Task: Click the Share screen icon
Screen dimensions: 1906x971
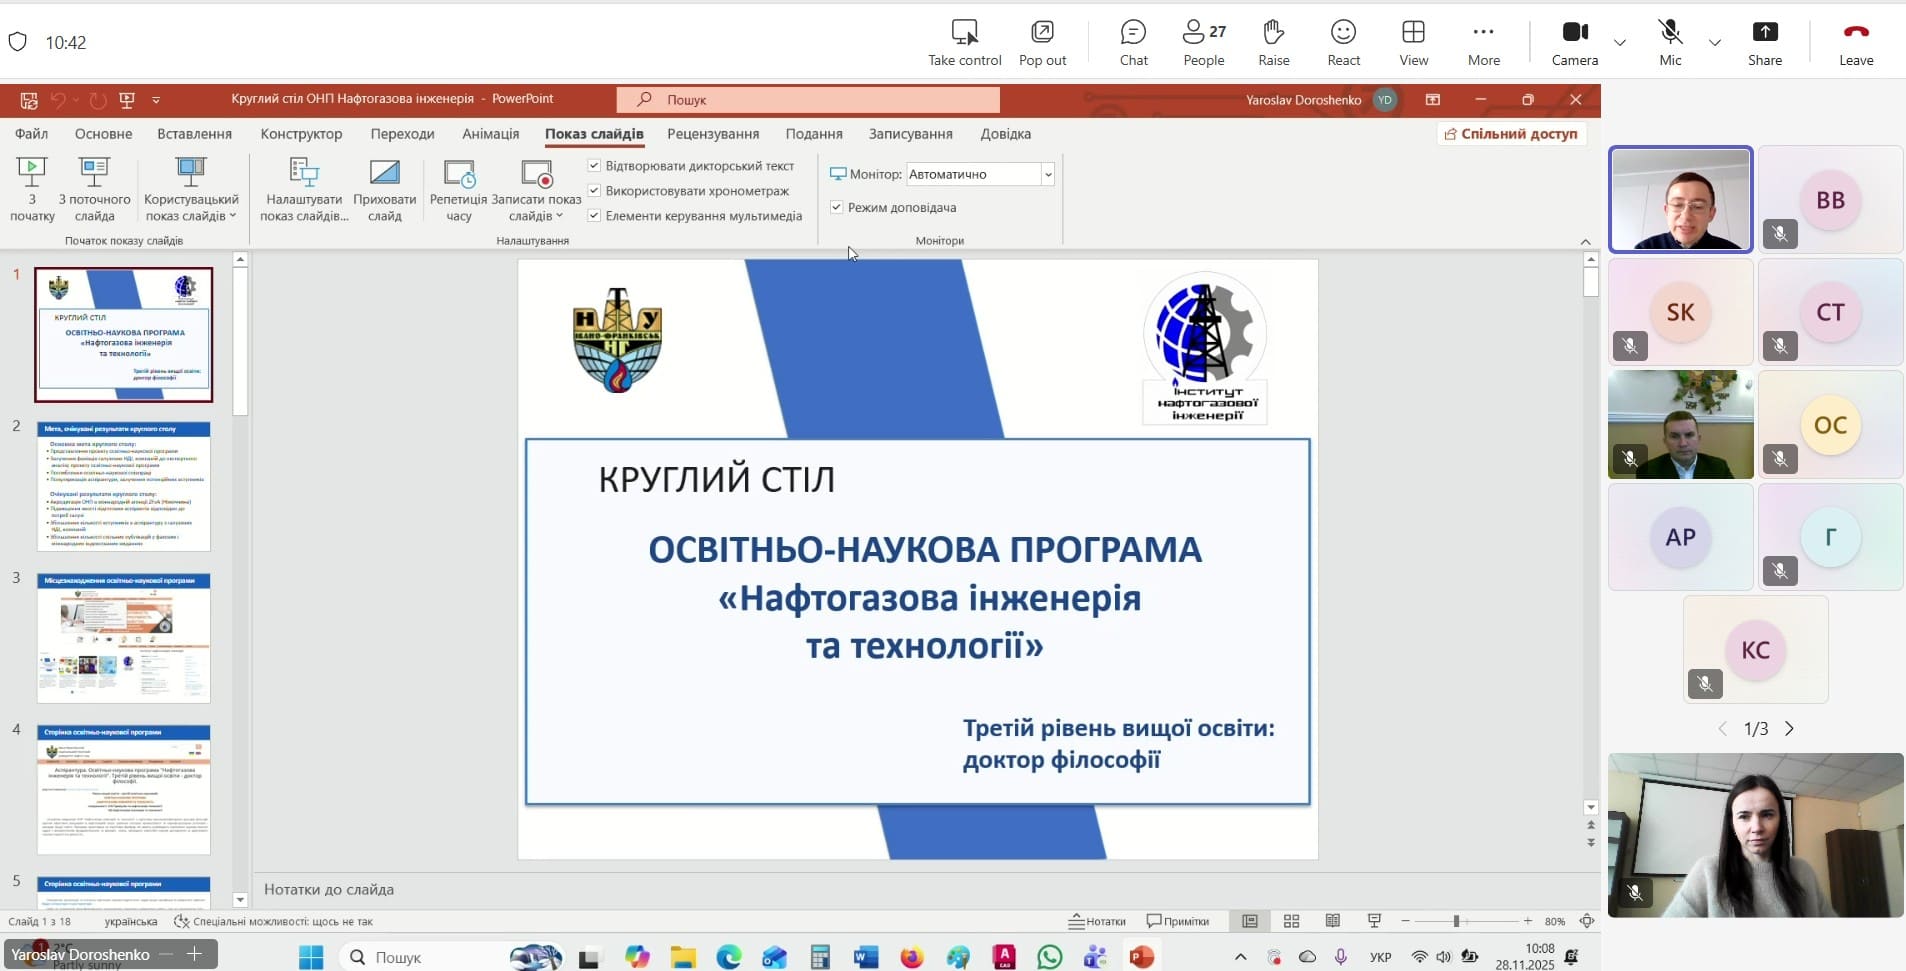Action: pos(1764,43)
